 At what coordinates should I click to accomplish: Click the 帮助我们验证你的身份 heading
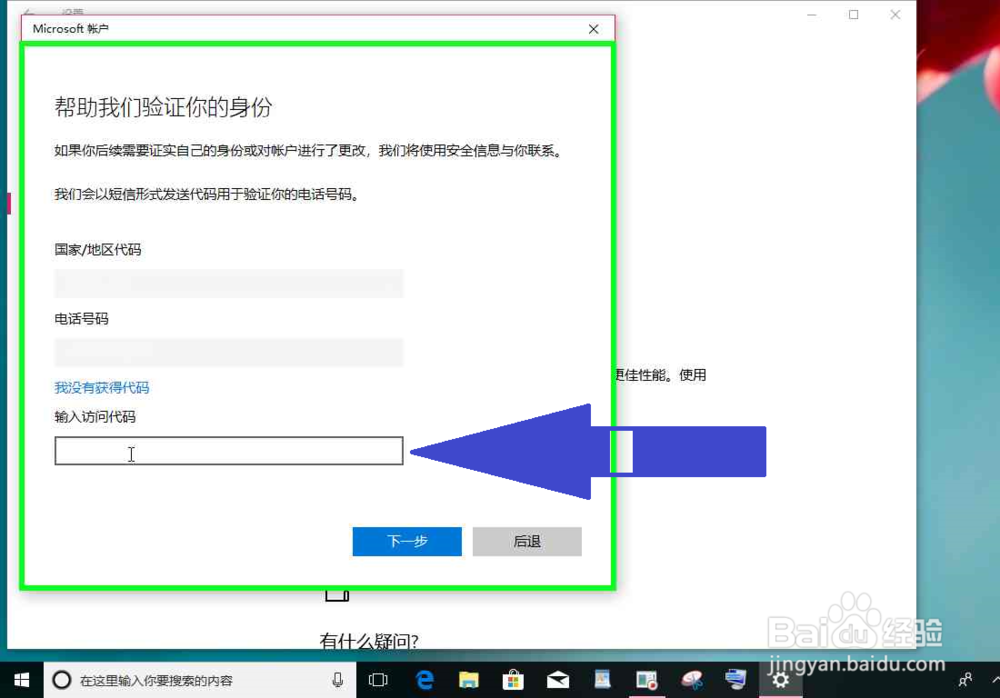click(163, 107)
